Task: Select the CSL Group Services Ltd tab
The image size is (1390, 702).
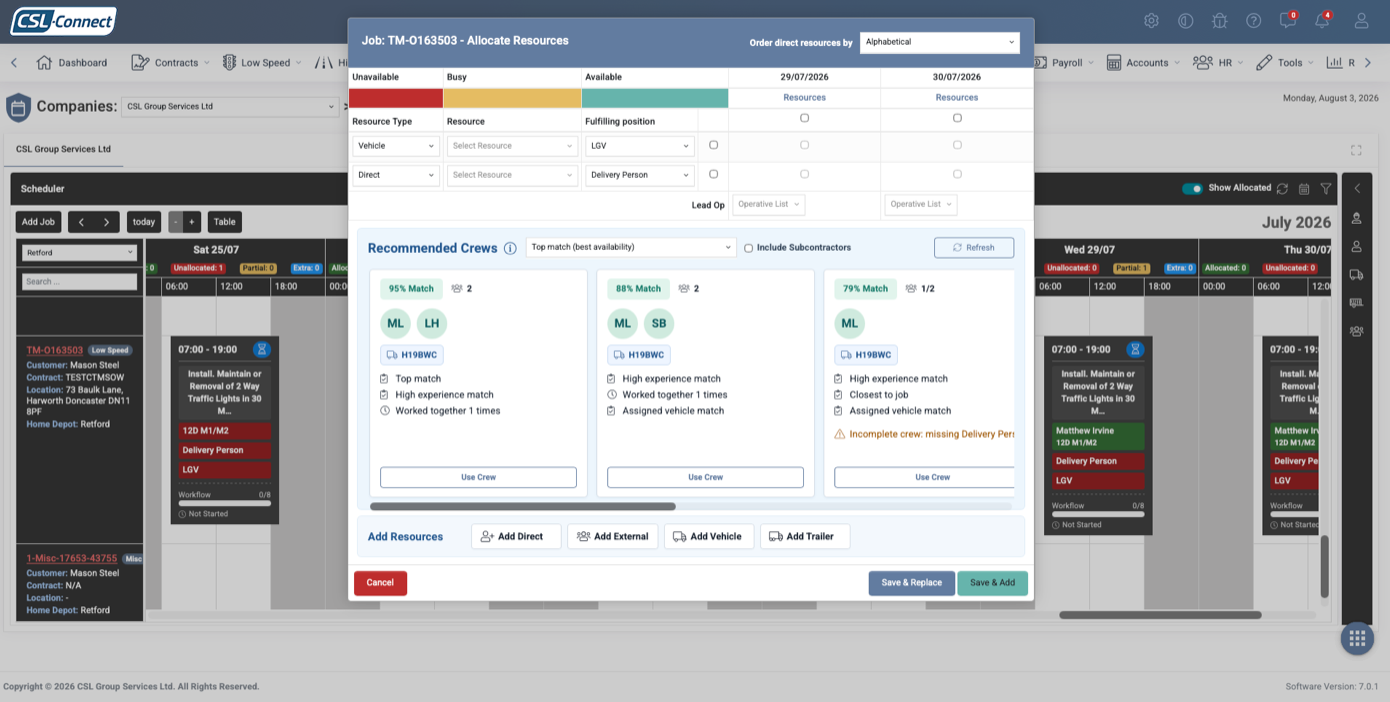Action: pos(63,149)
